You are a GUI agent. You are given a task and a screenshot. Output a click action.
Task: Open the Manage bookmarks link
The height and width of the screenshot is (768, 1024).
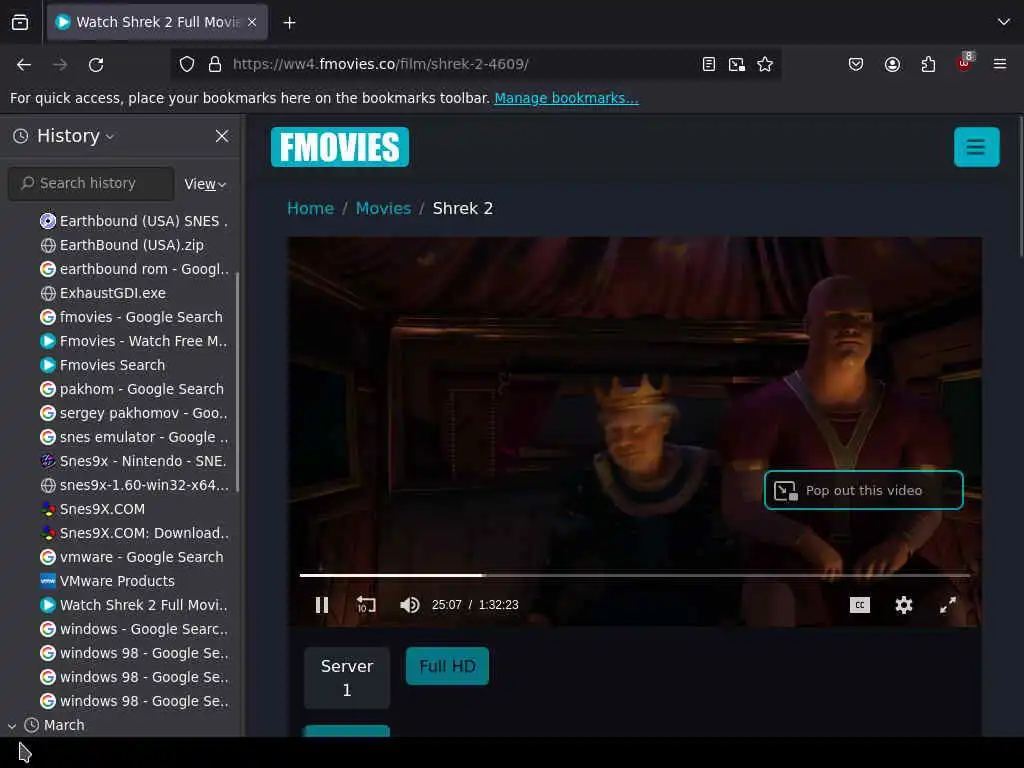566,98
